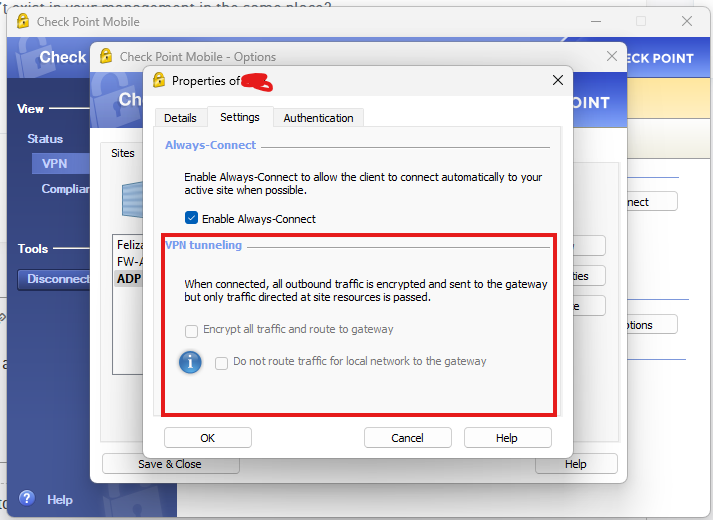This screenshot has width=713, height=520.
Task: Select the Sites tab in Options window
Action: [123, 153]
